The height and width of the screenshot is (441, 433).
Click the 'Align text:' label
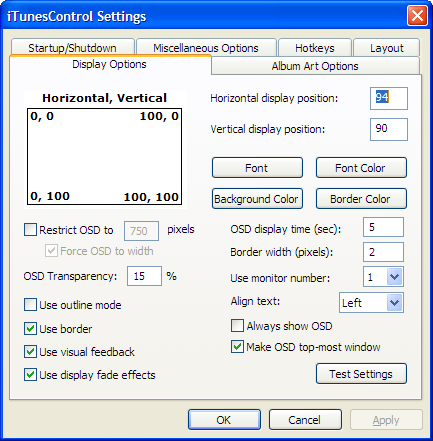point(255,301)
